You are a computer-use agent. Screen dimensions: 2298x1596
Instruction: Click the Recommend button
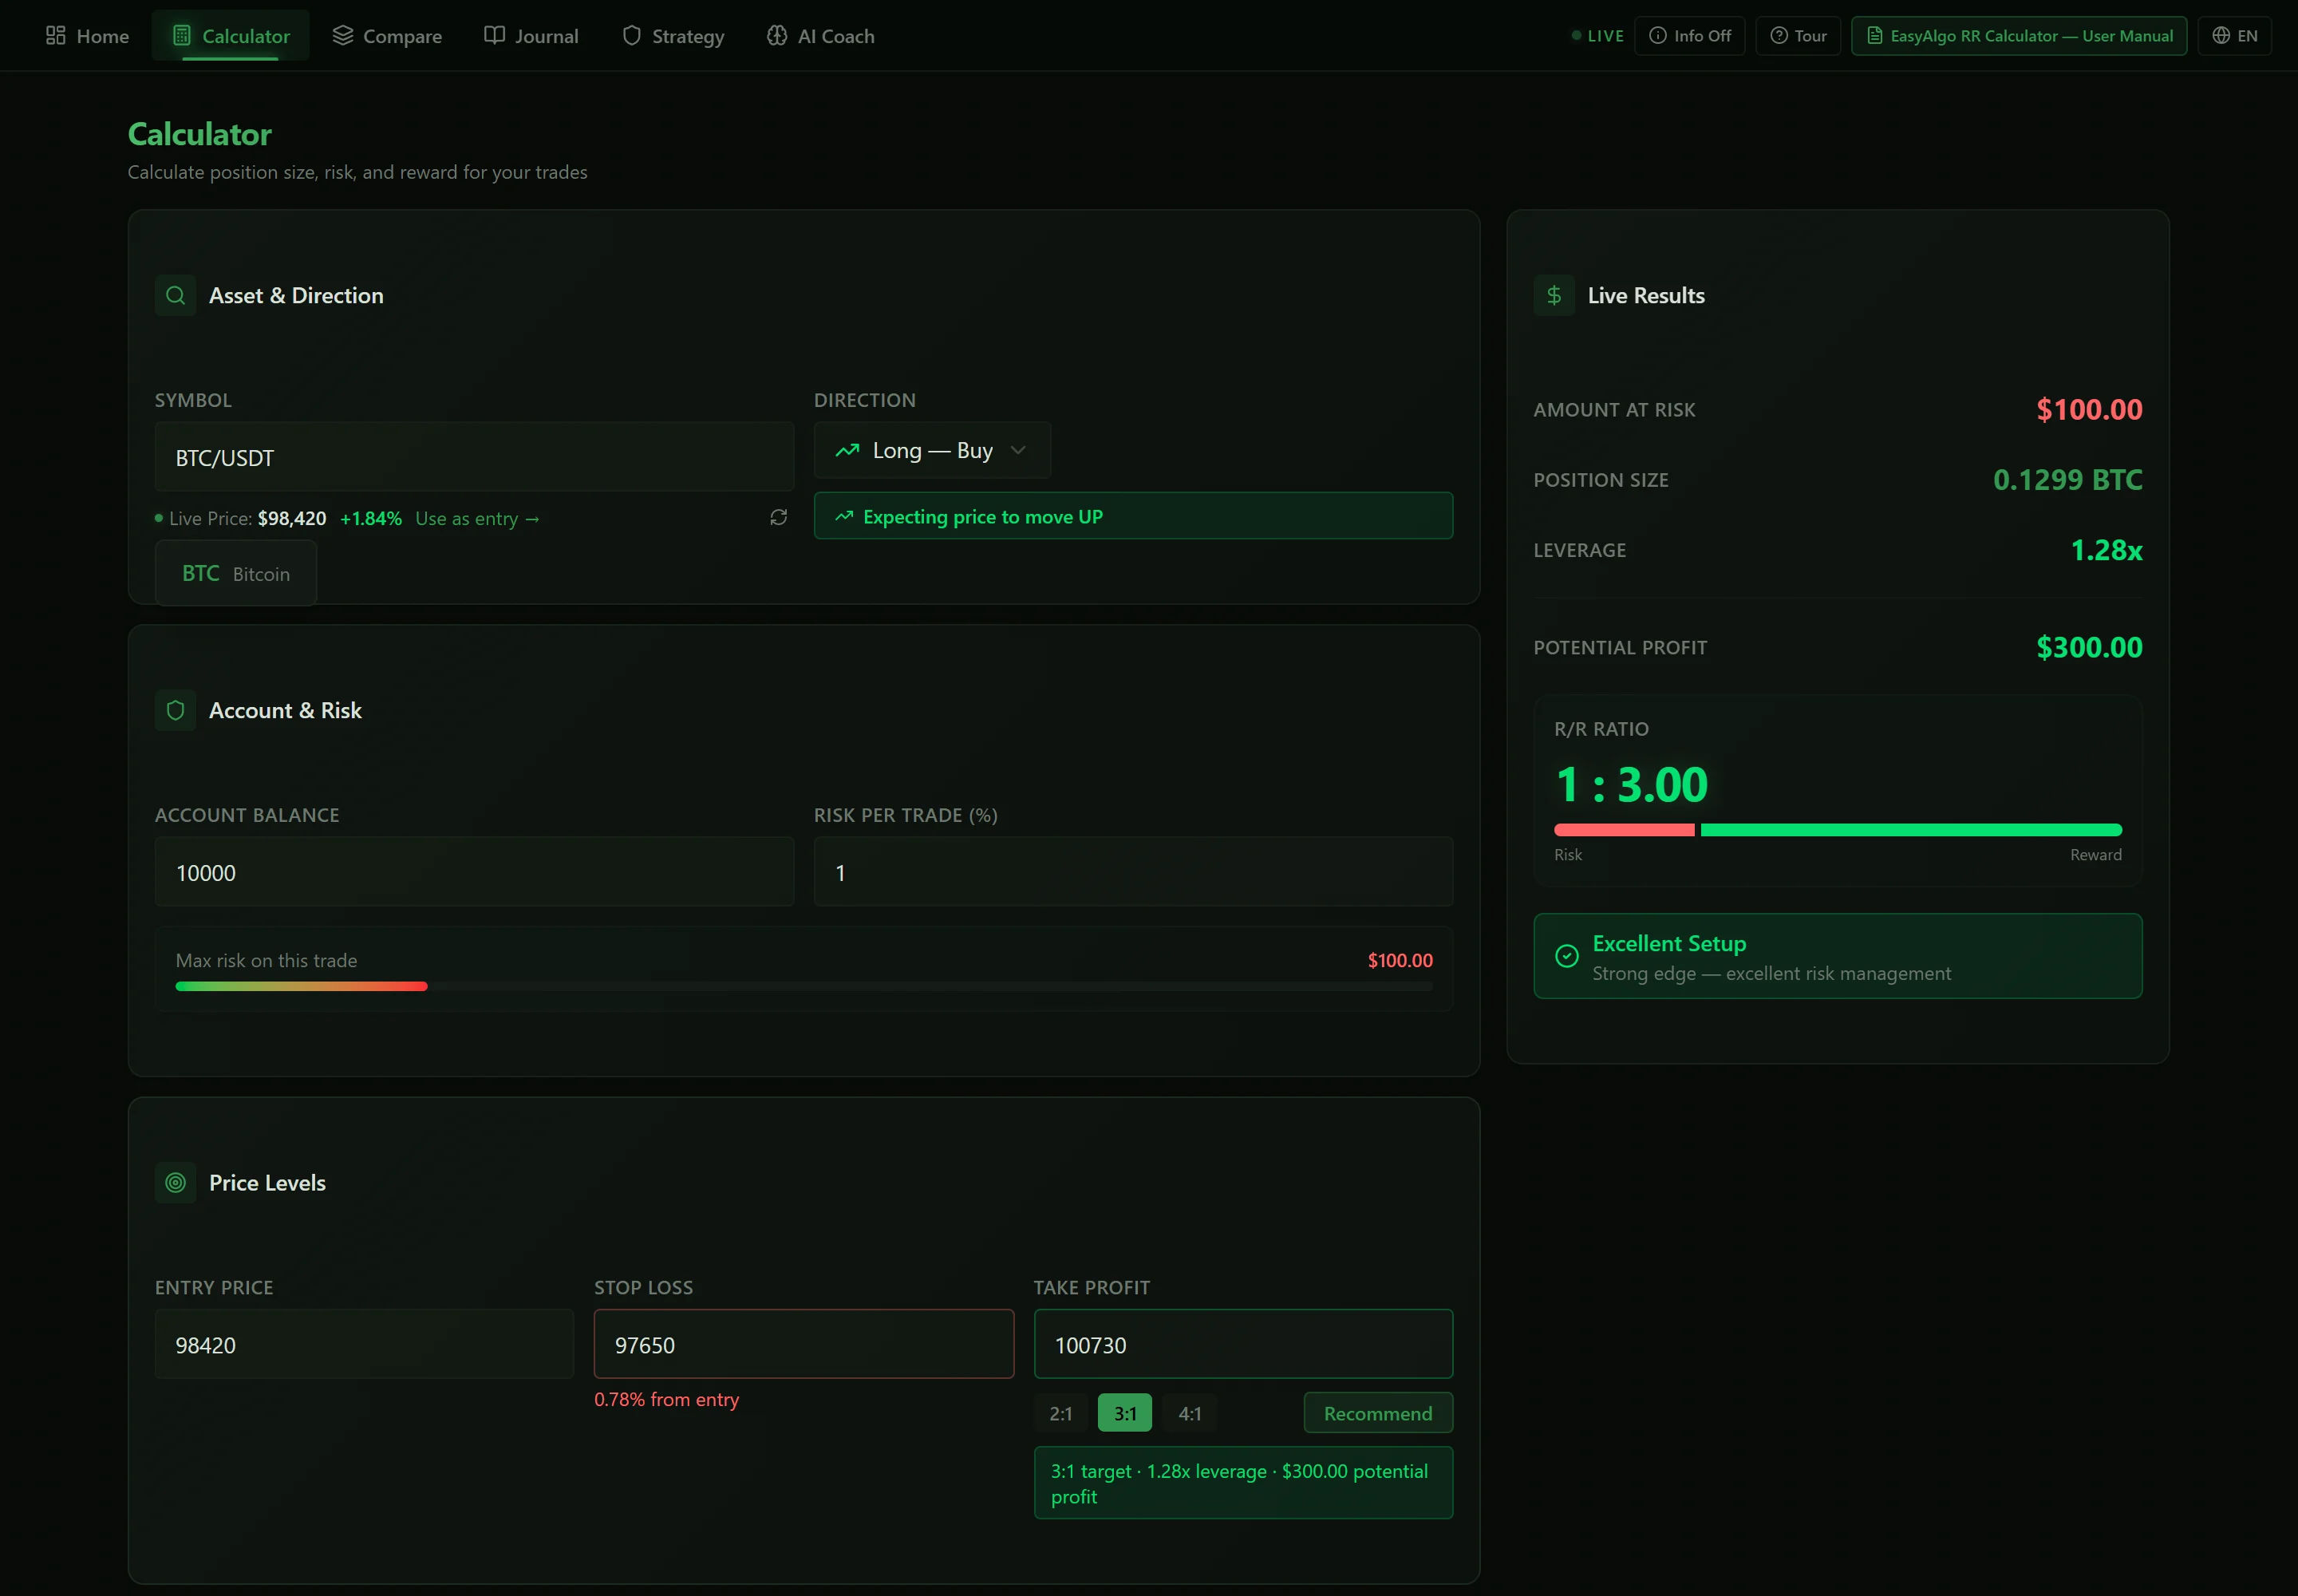tap(1378, 1413)
